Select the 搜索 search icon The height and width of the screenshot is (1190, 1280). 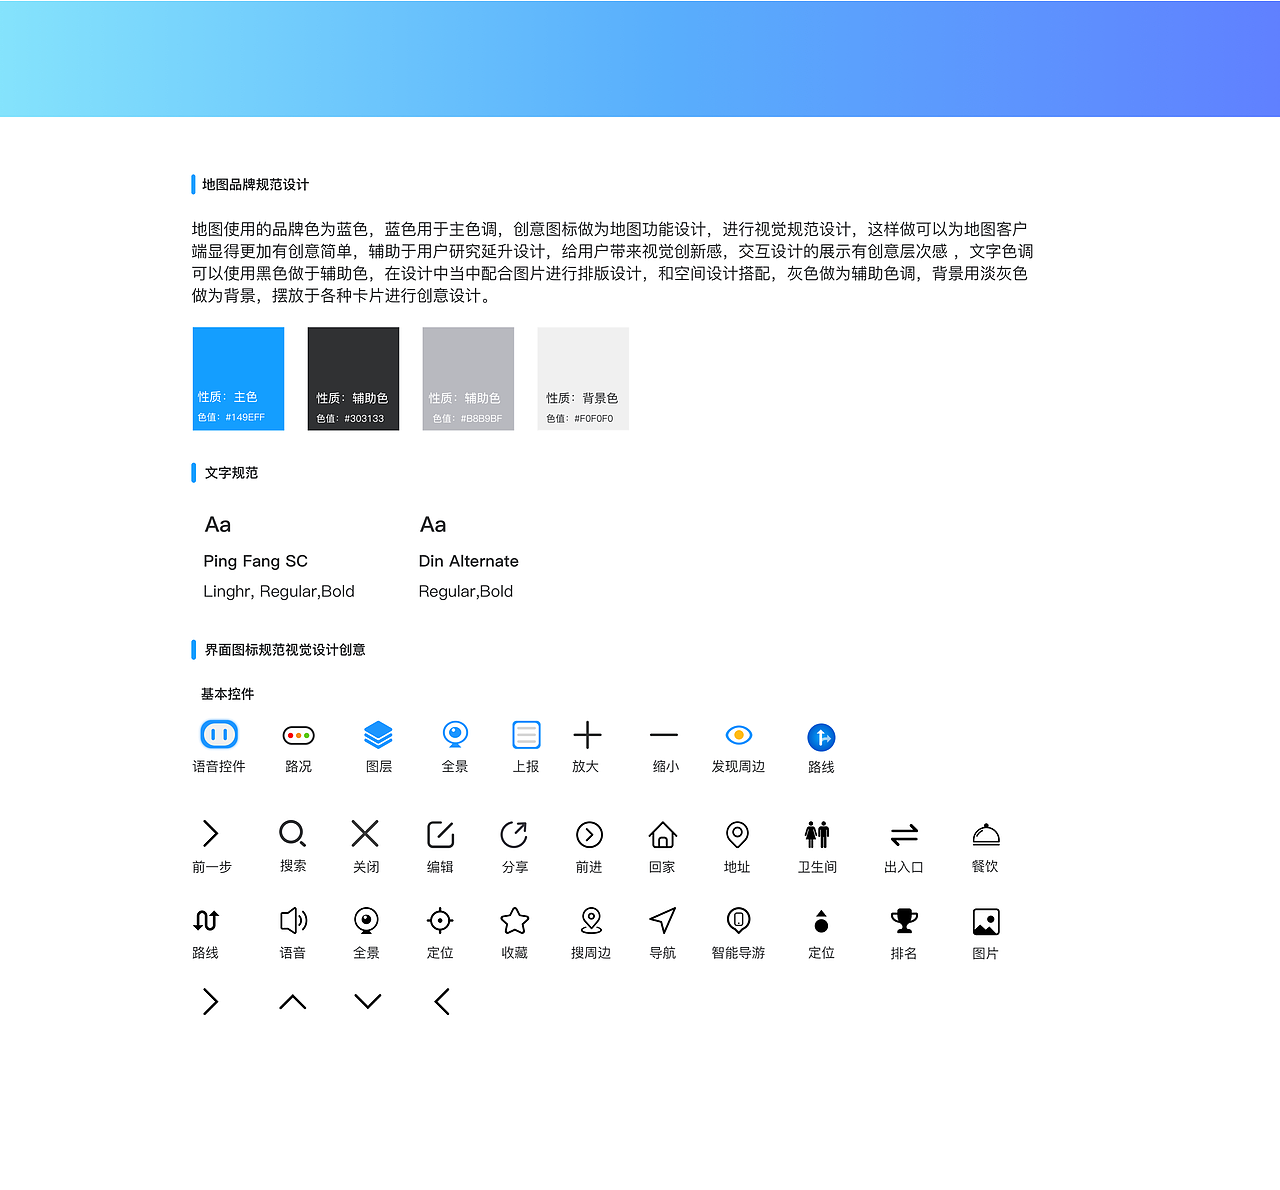(x=292, y=834)
